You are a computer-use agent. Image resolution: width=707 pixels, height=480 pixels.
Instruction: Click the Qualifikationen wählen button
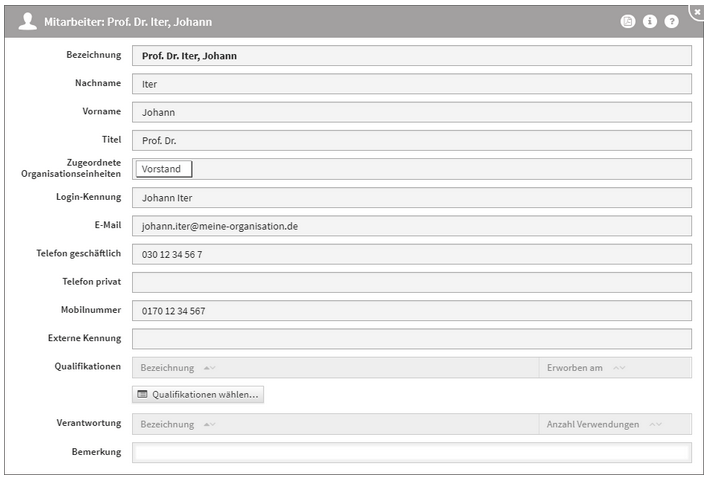coord(198,394)
